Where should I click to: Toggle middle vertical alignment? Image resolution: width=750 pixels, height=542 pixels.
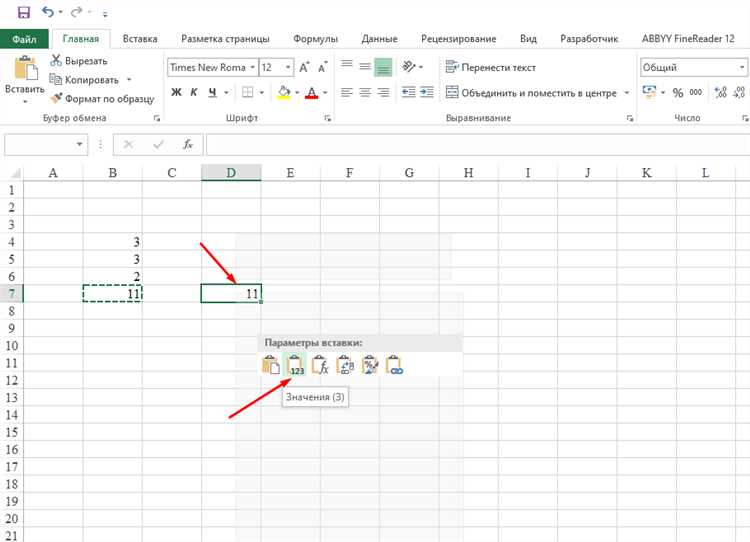pos(365,66)
